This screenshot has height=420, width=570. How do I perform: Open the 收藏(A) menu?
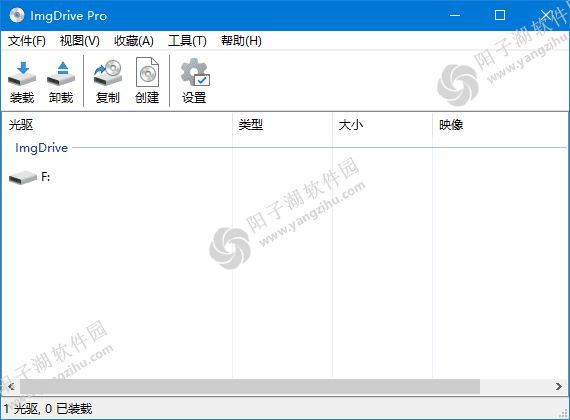[134, 41]
